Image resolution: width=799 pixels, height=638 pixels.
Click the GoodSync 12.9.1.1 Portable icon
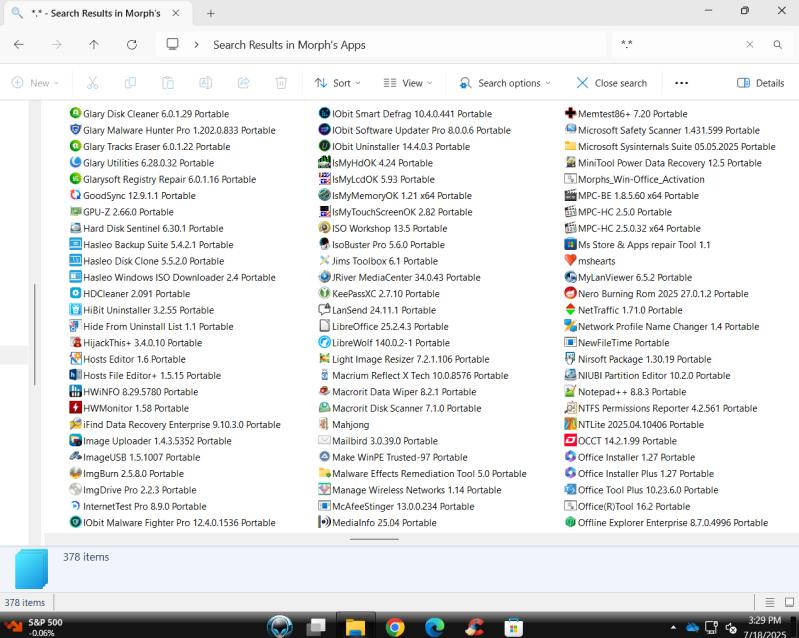(x=75, y=195)
